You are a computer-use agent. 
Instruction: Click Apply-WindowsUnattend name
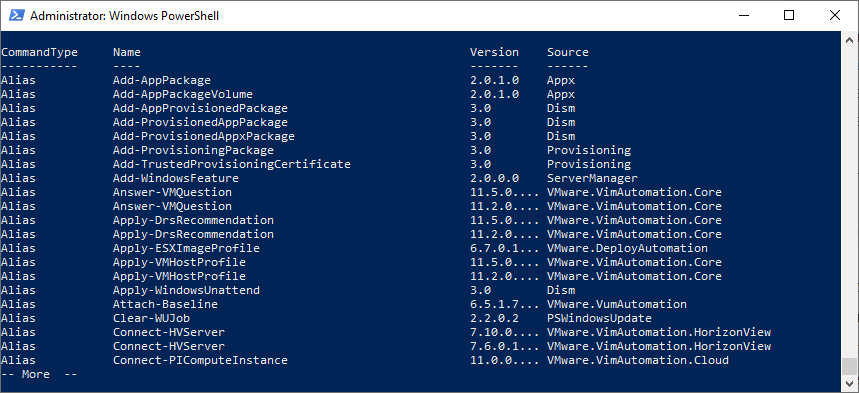click(186, 290)
